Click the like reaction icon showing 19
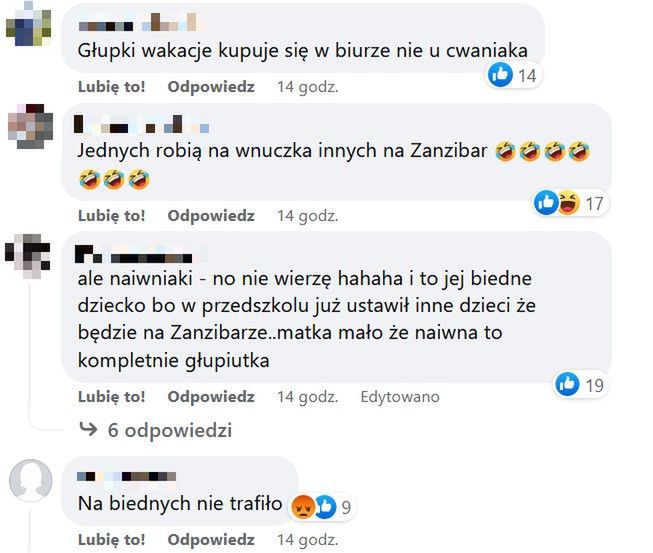This screenshot has width=653, height=553. pos(567,384)
